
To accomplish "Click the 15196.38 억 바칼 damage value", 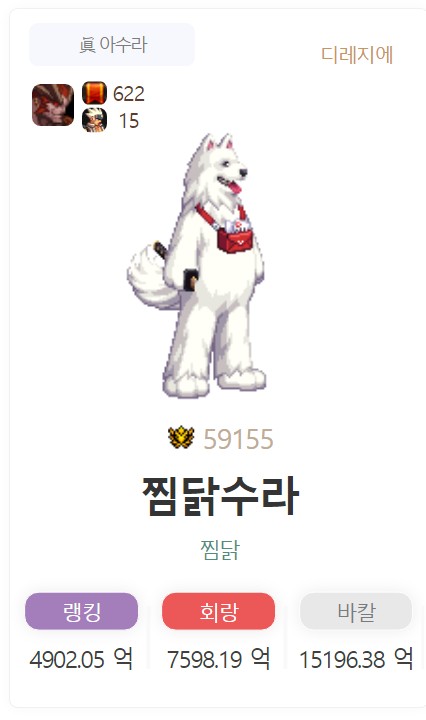I will (x=356, y=659).
